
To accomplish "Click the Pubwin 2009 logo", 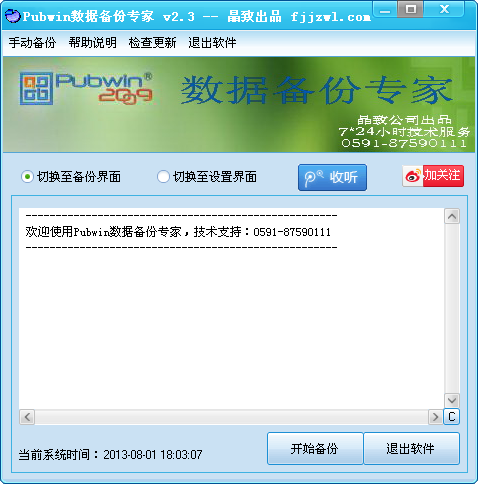I will pyautogui.click(x=86, y=88).
